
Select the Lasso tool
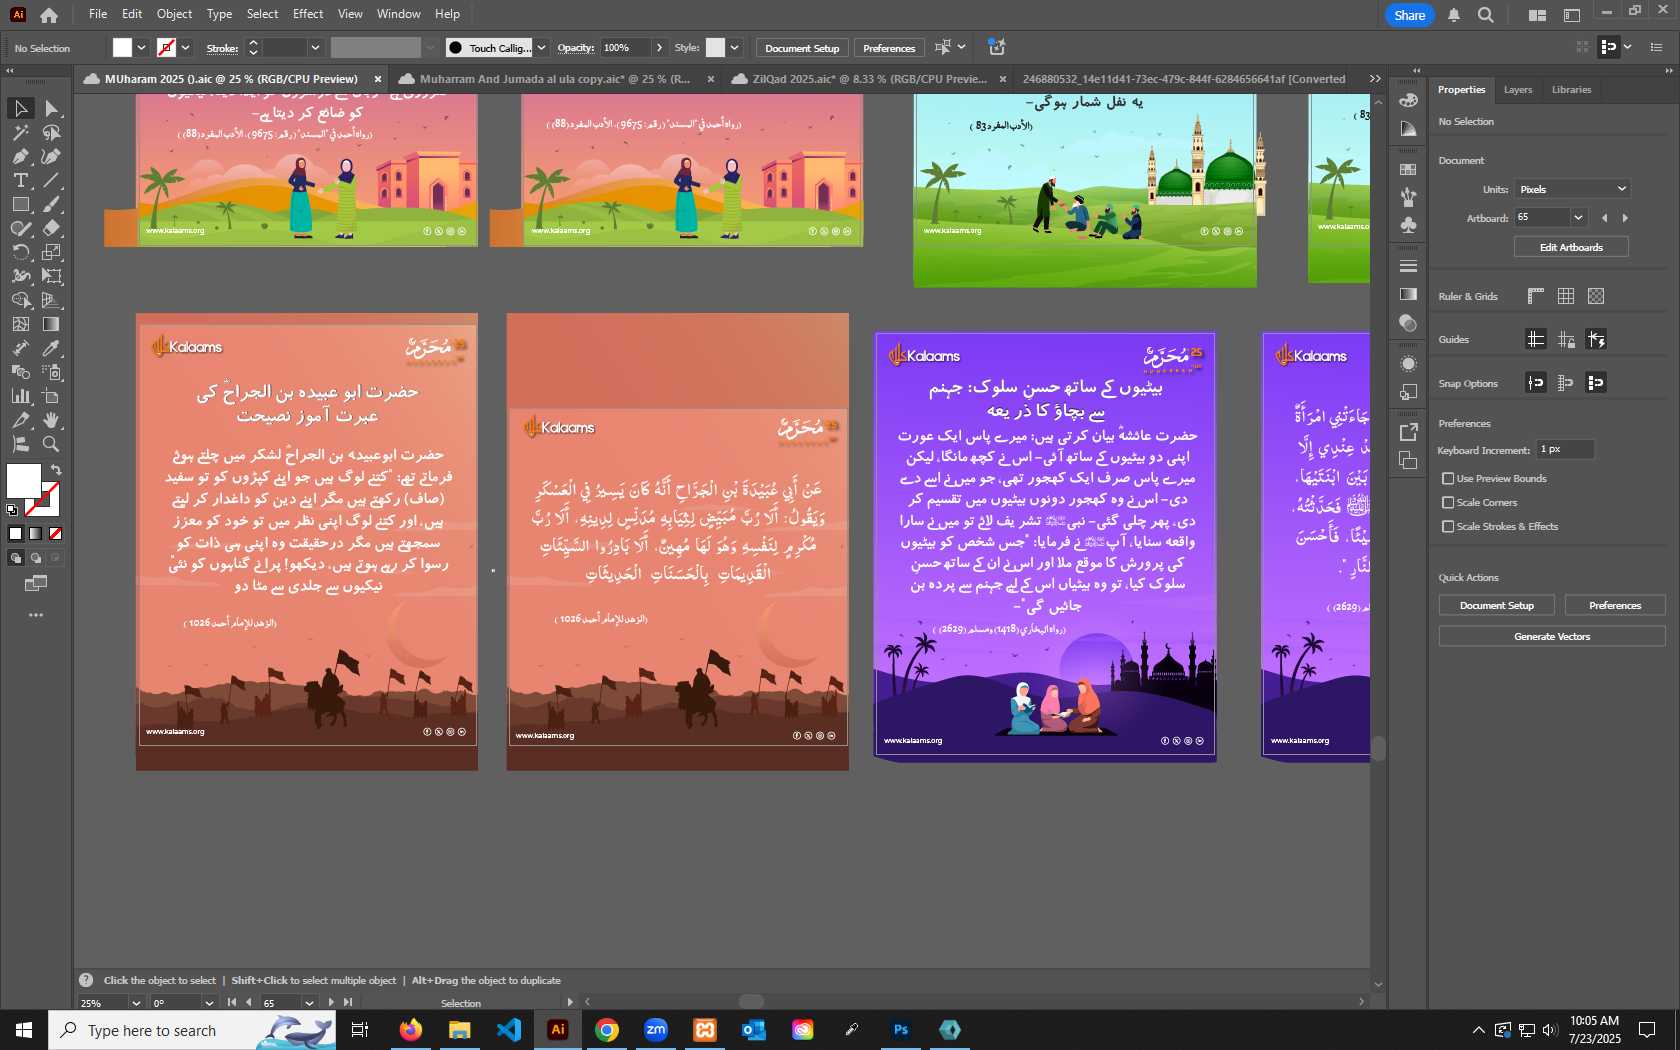[52, 132]
